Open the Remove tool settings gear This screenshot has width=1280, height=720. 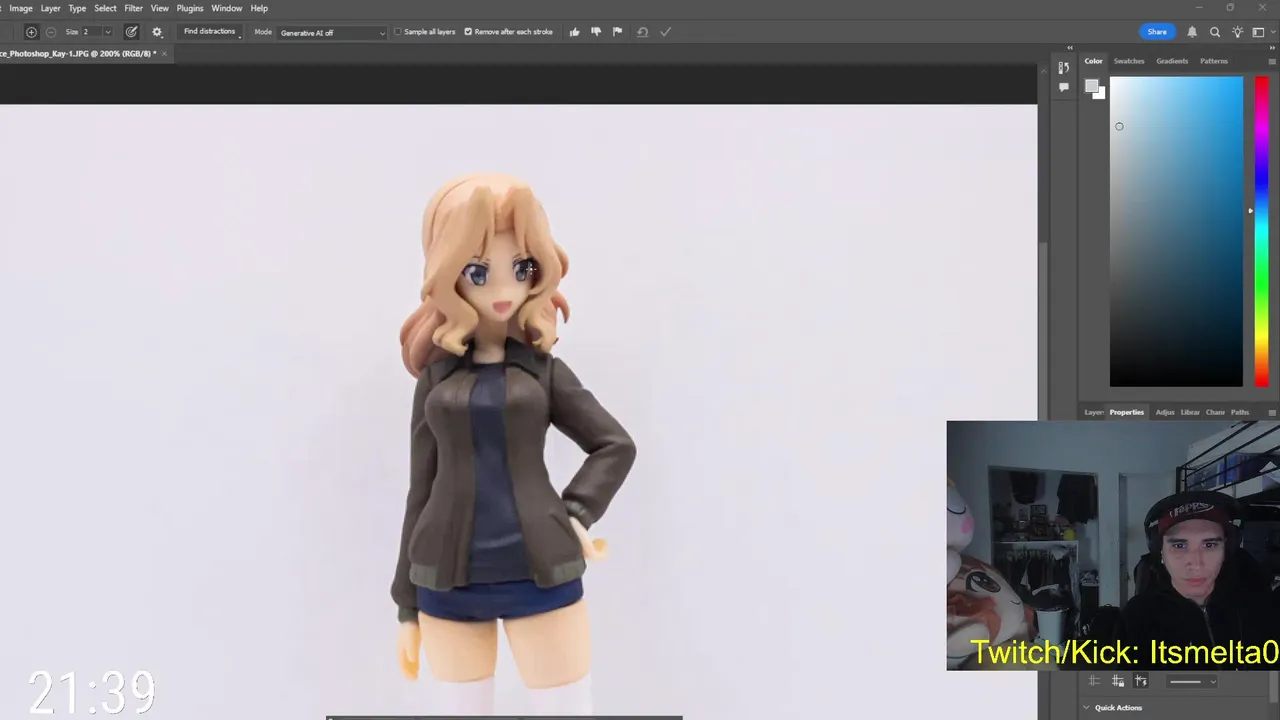[x=157, y=32]
